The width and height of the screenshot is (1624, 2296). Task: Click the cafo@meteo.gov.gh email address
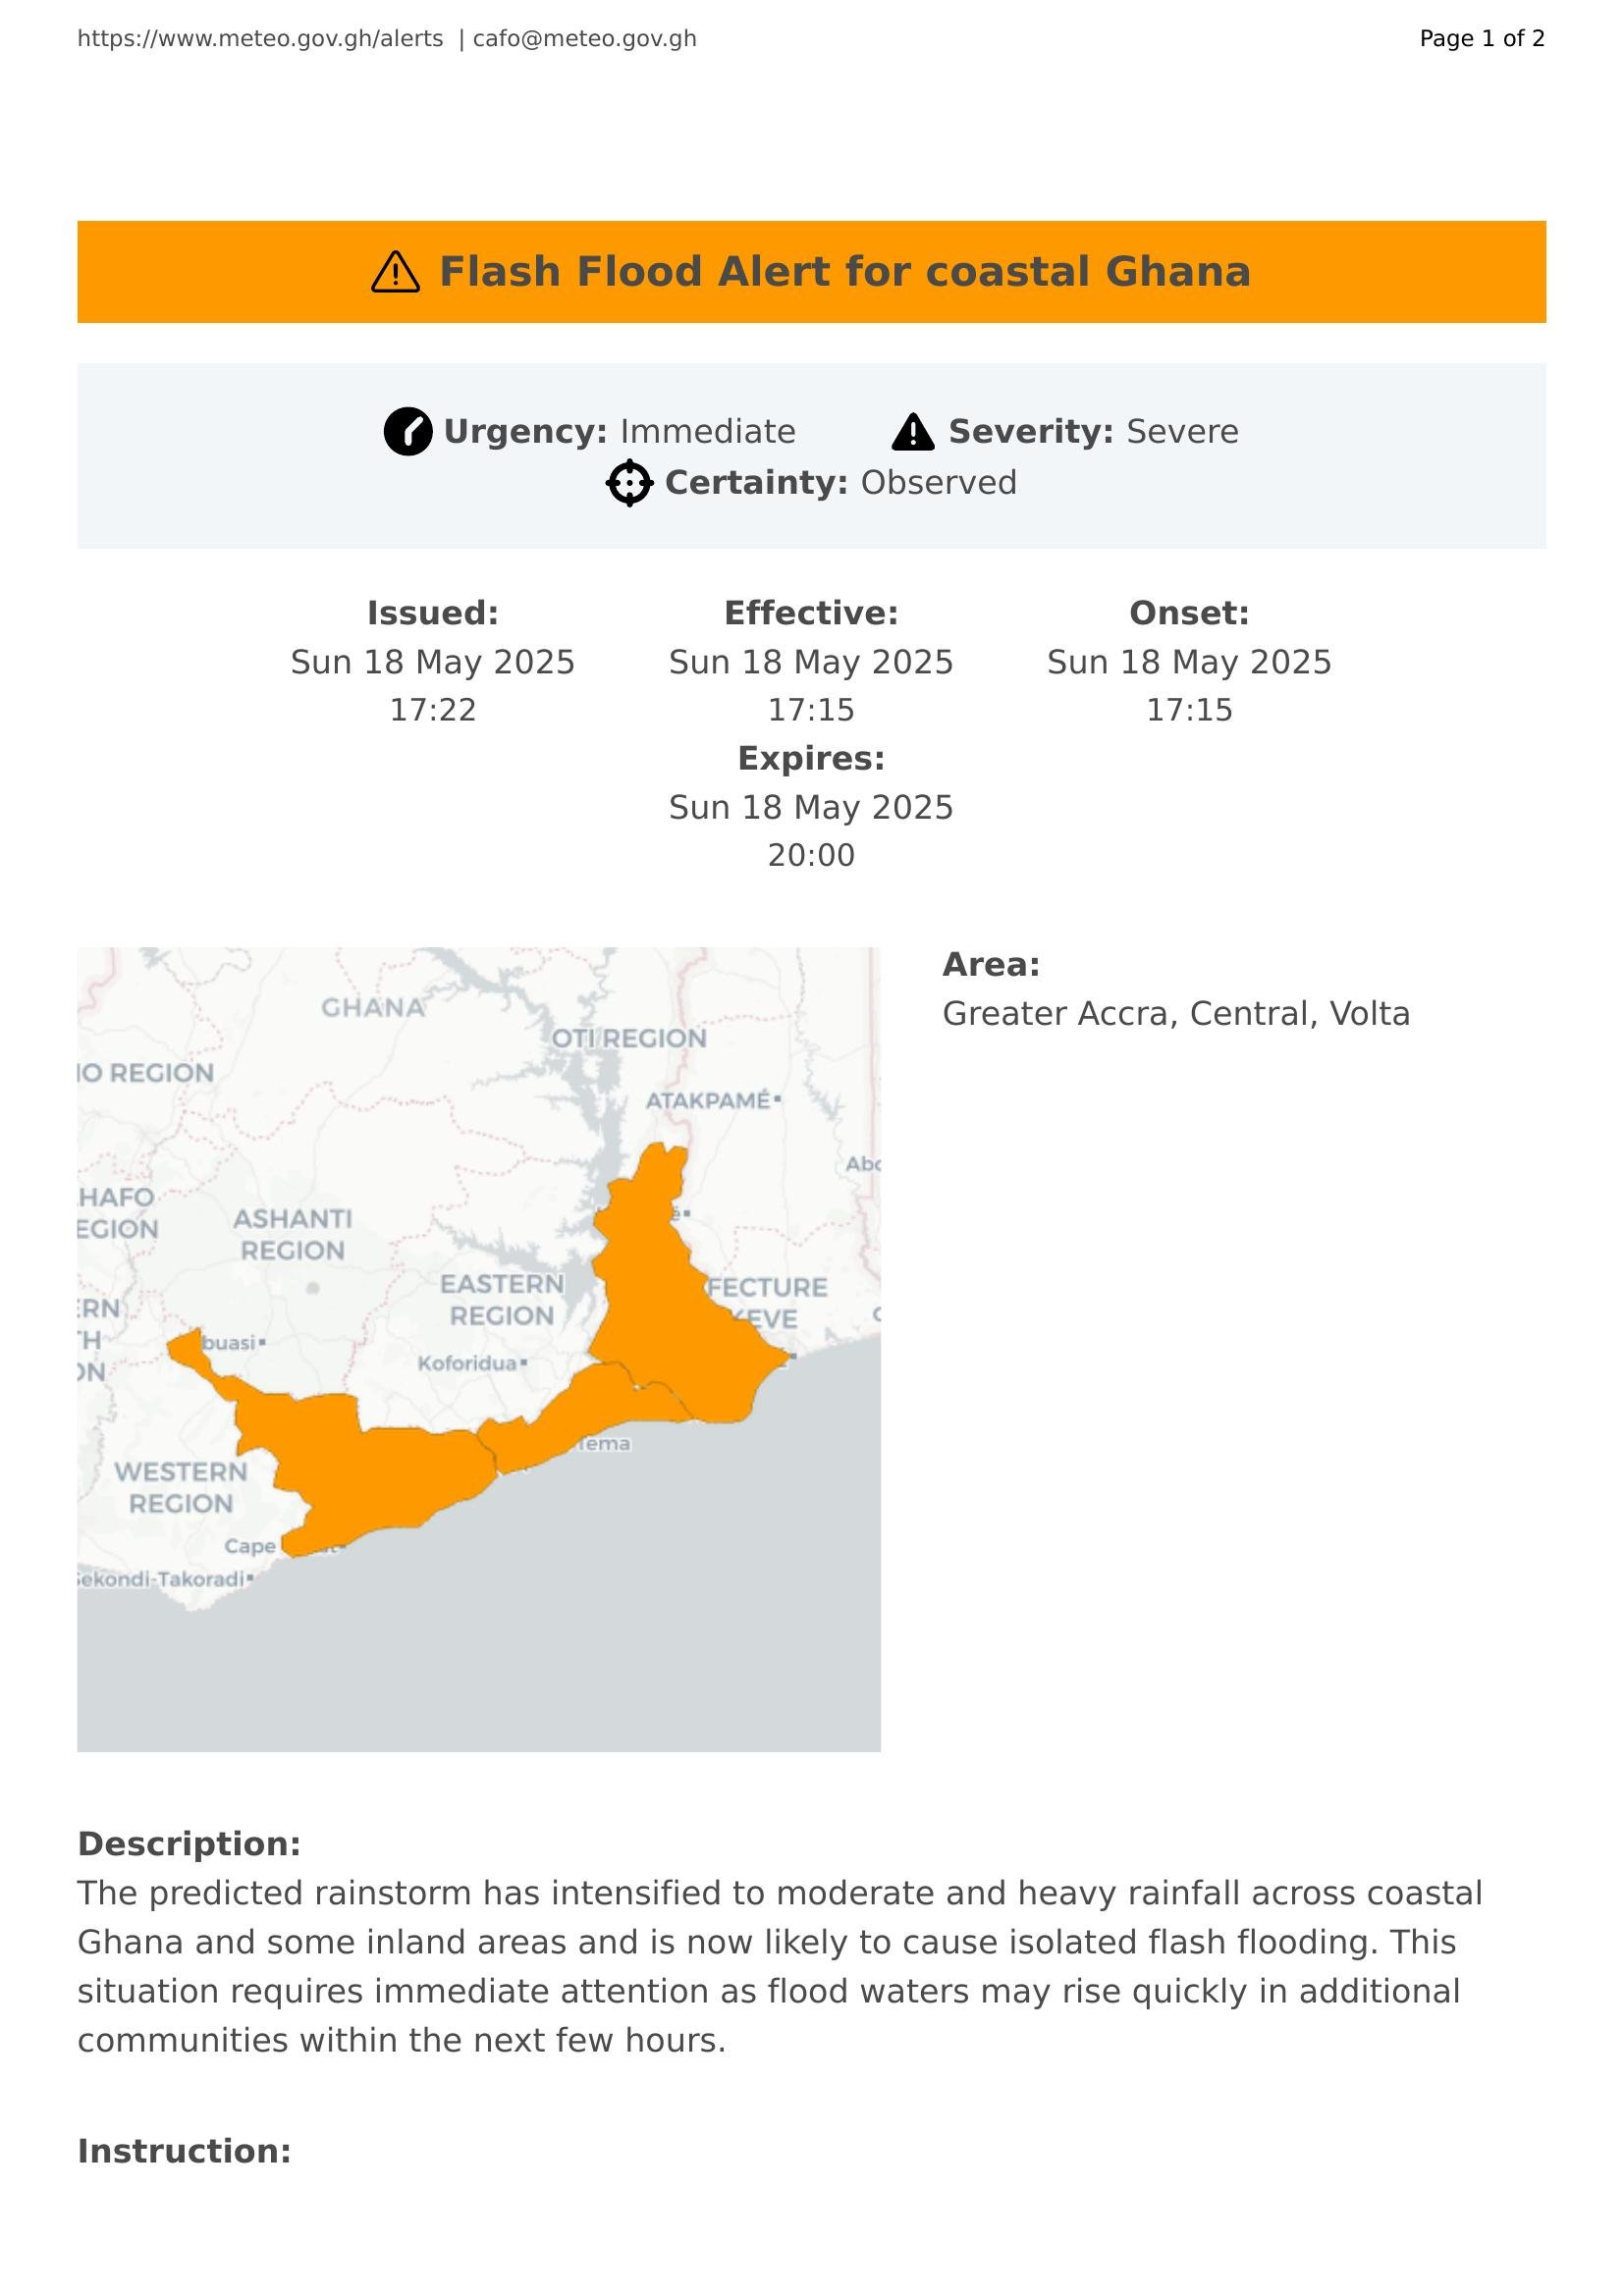pyautogui.click(x=584, y=39)
